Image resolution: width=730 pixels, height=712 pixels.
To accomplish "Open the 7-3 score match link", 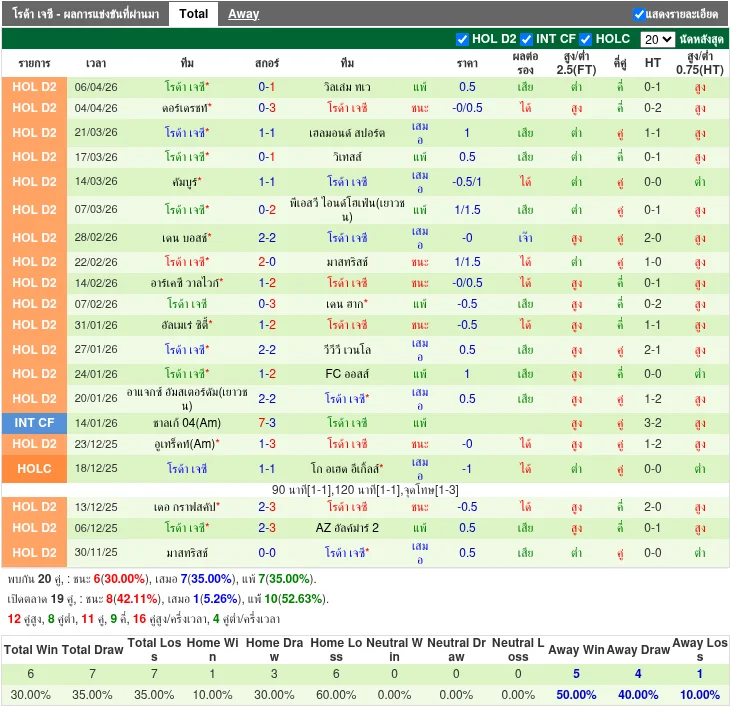I will coord(267,423).
